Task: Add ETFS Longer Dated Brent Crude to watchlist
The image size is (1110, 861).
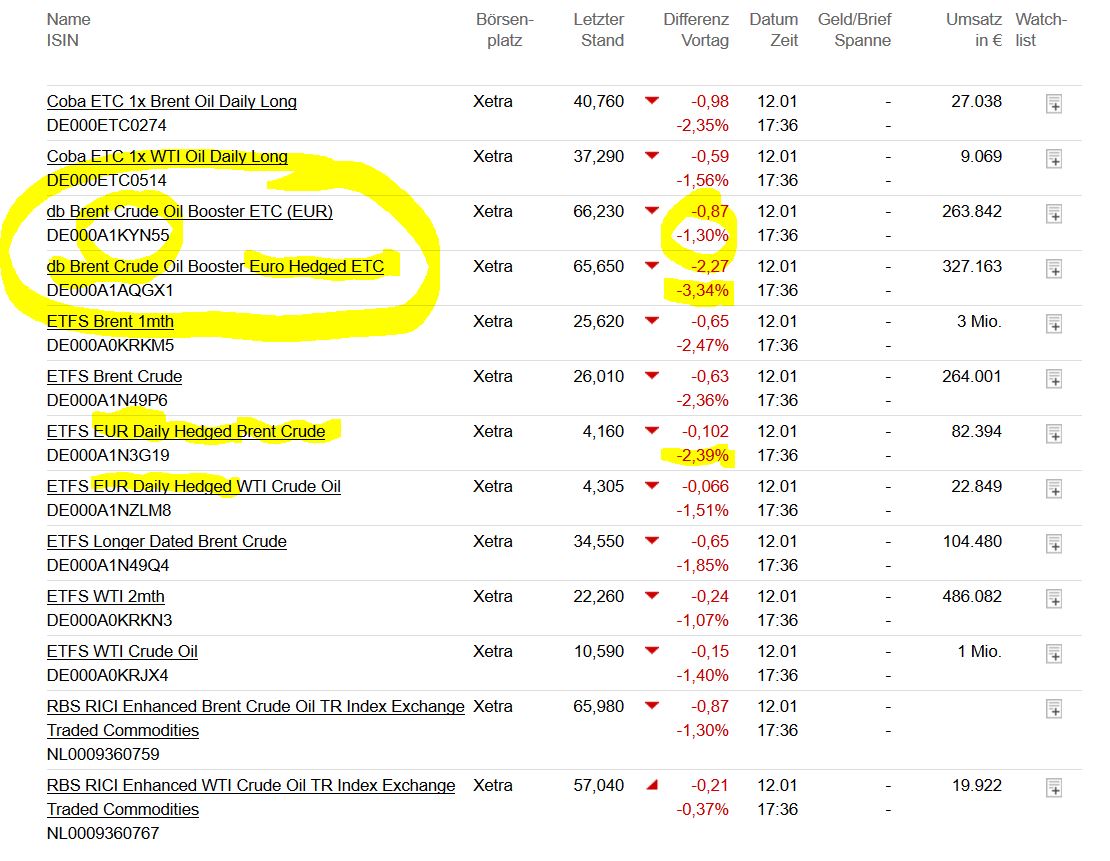Action: click(x=1053, y=543)
